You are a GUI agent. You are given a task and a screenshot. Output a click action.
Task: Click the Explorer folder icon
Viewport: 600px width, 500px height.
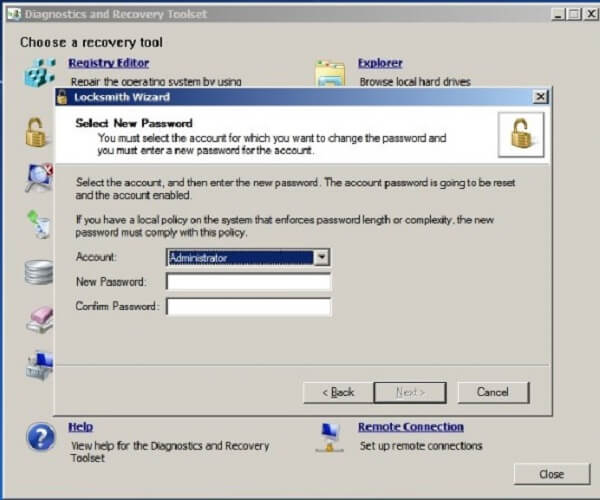(x=330, y=73)
